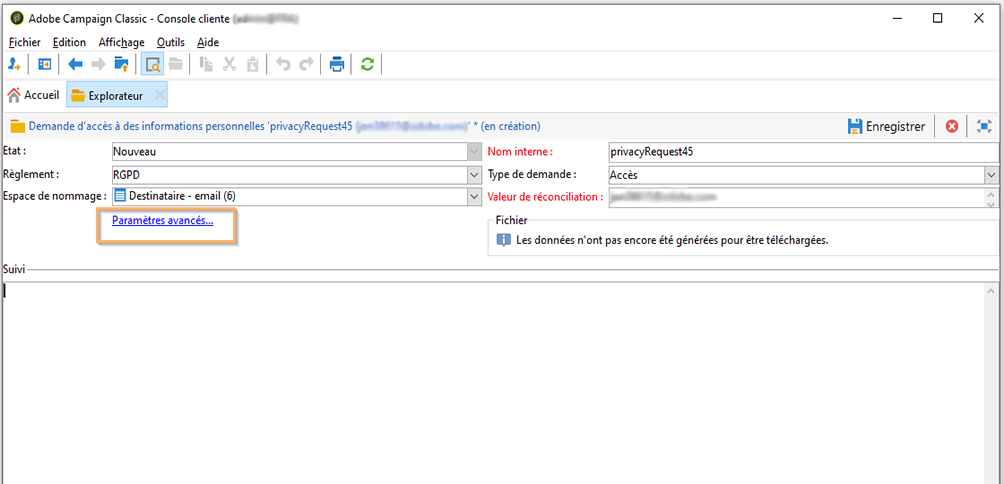Viewport: 1004px width, 484px height.
Task: Click the Paste clipboard icon
Action: [x=252, y=64]
